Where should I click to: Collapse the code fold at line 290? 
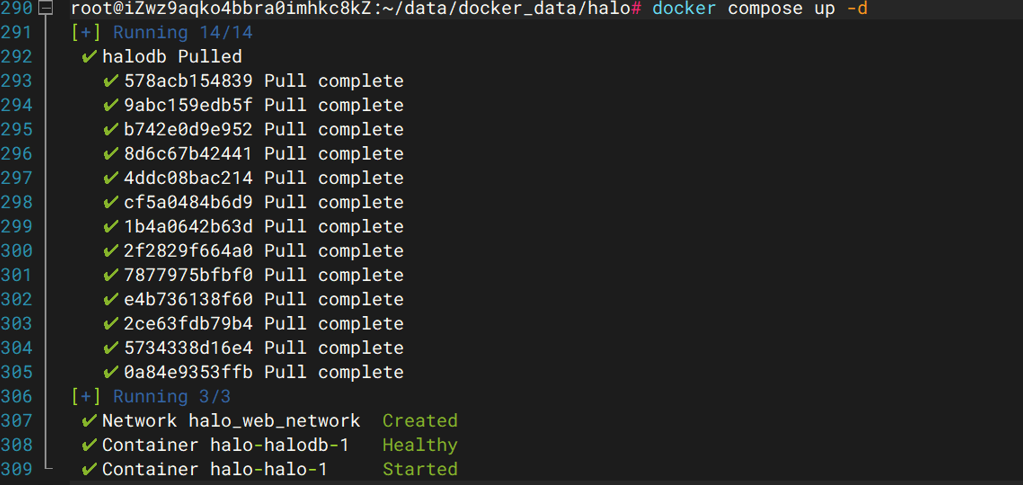[x=47, y=8]
